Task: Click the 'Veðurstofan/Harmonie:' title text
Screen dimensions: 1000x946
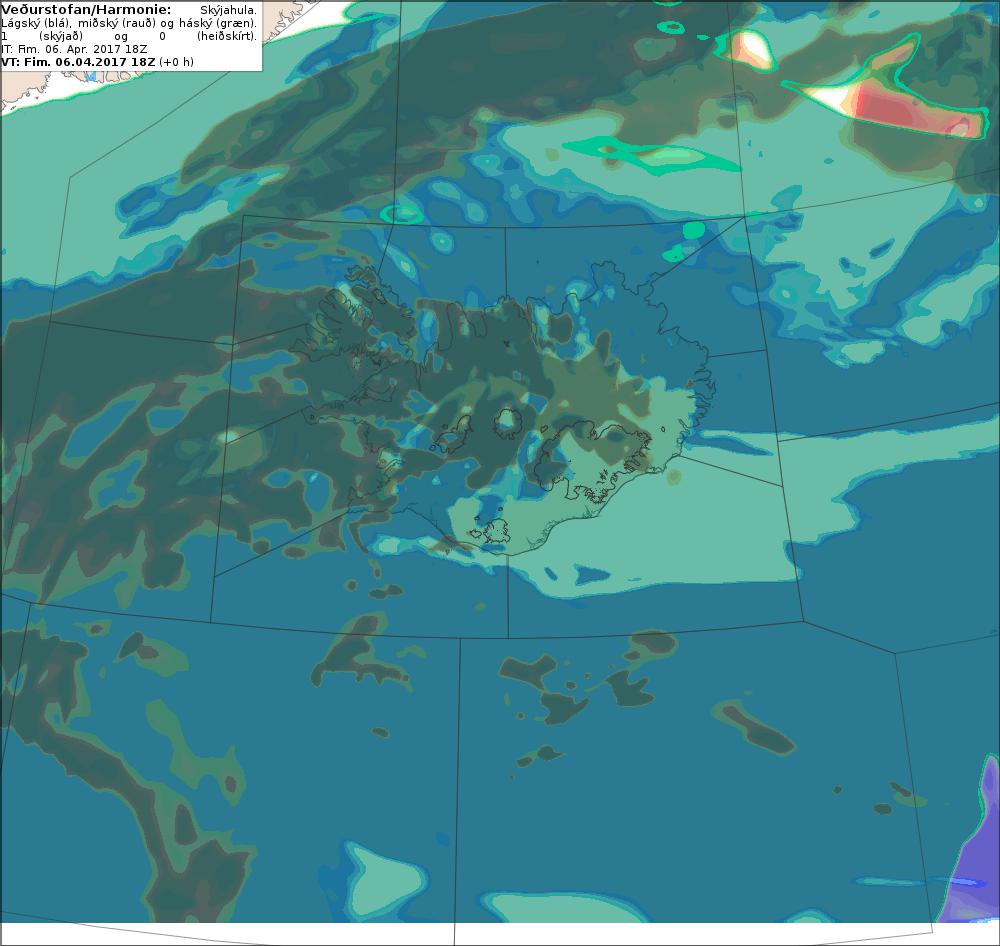Action: [x=86, y=10]
